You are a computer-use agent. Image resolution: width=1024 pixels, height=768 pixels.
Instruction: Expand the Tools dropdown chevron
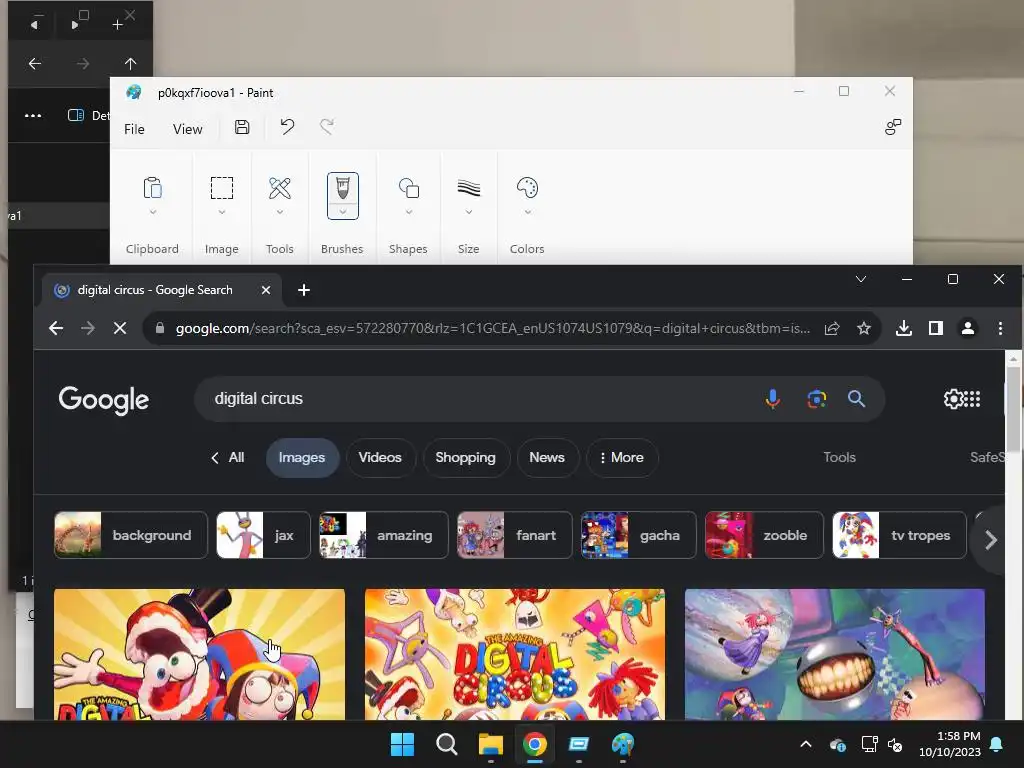click(280, 212)
